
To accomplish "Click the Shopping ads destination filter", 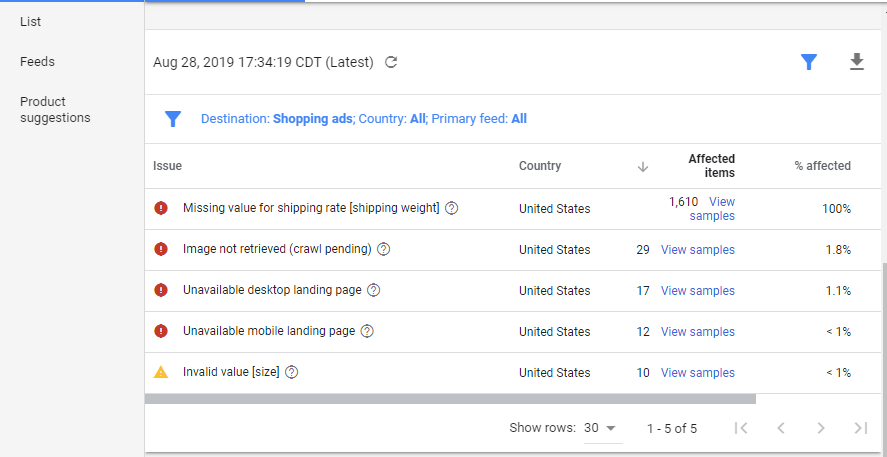I will [x=313, y=119].
